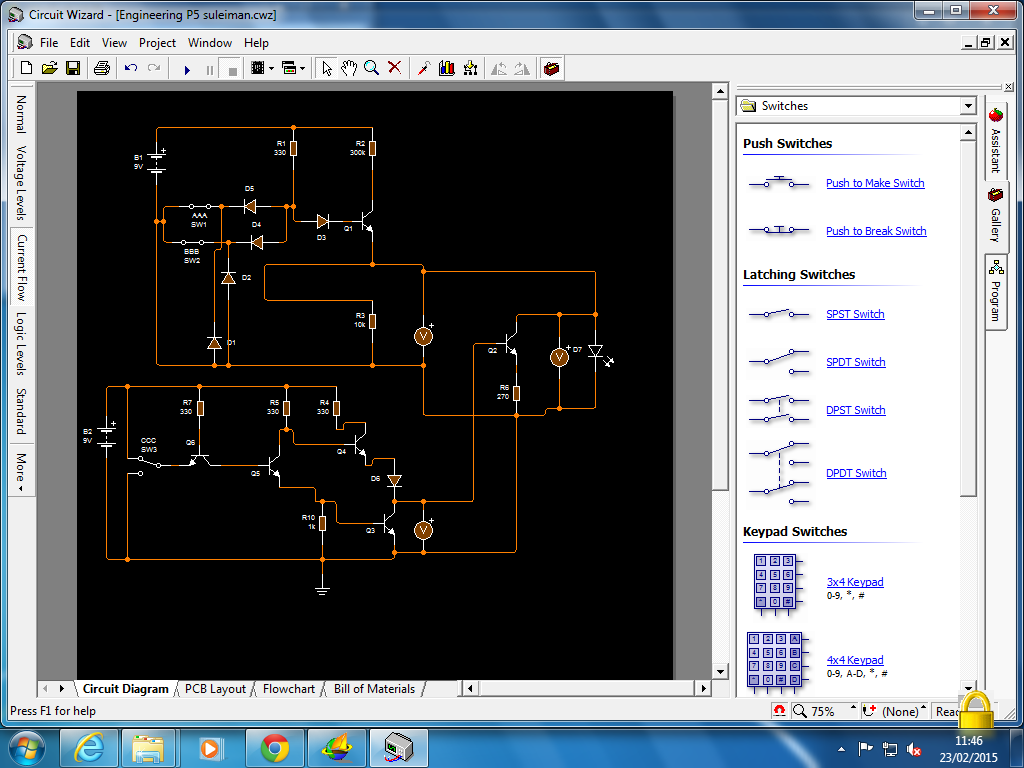Screen dimensions: 1024x768
Task: Open the Edit menu
Action: (x=80, y=42)
